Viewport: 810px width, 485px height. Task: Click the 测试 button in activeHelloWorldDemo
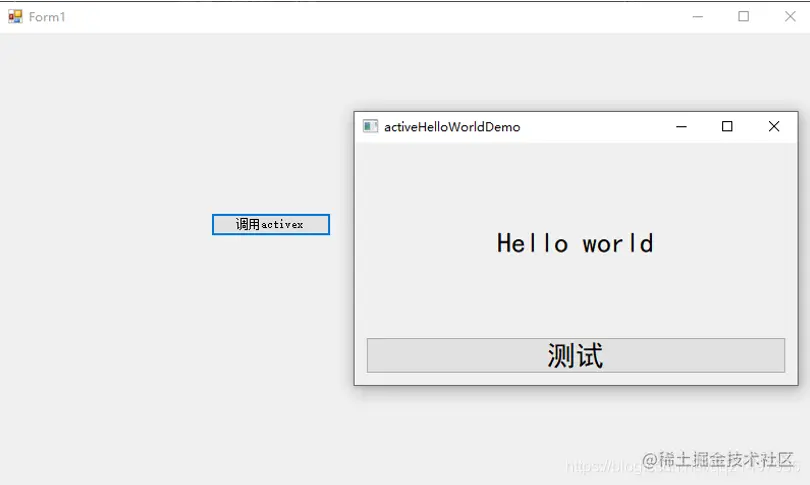pyautogui.click(x=575, y=355)
